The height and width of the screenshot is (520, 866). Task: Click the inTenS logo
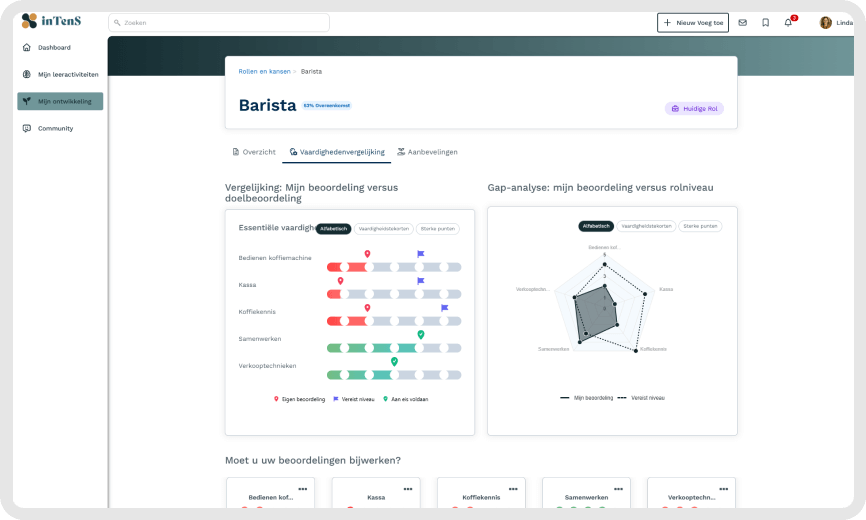(50, 21)
